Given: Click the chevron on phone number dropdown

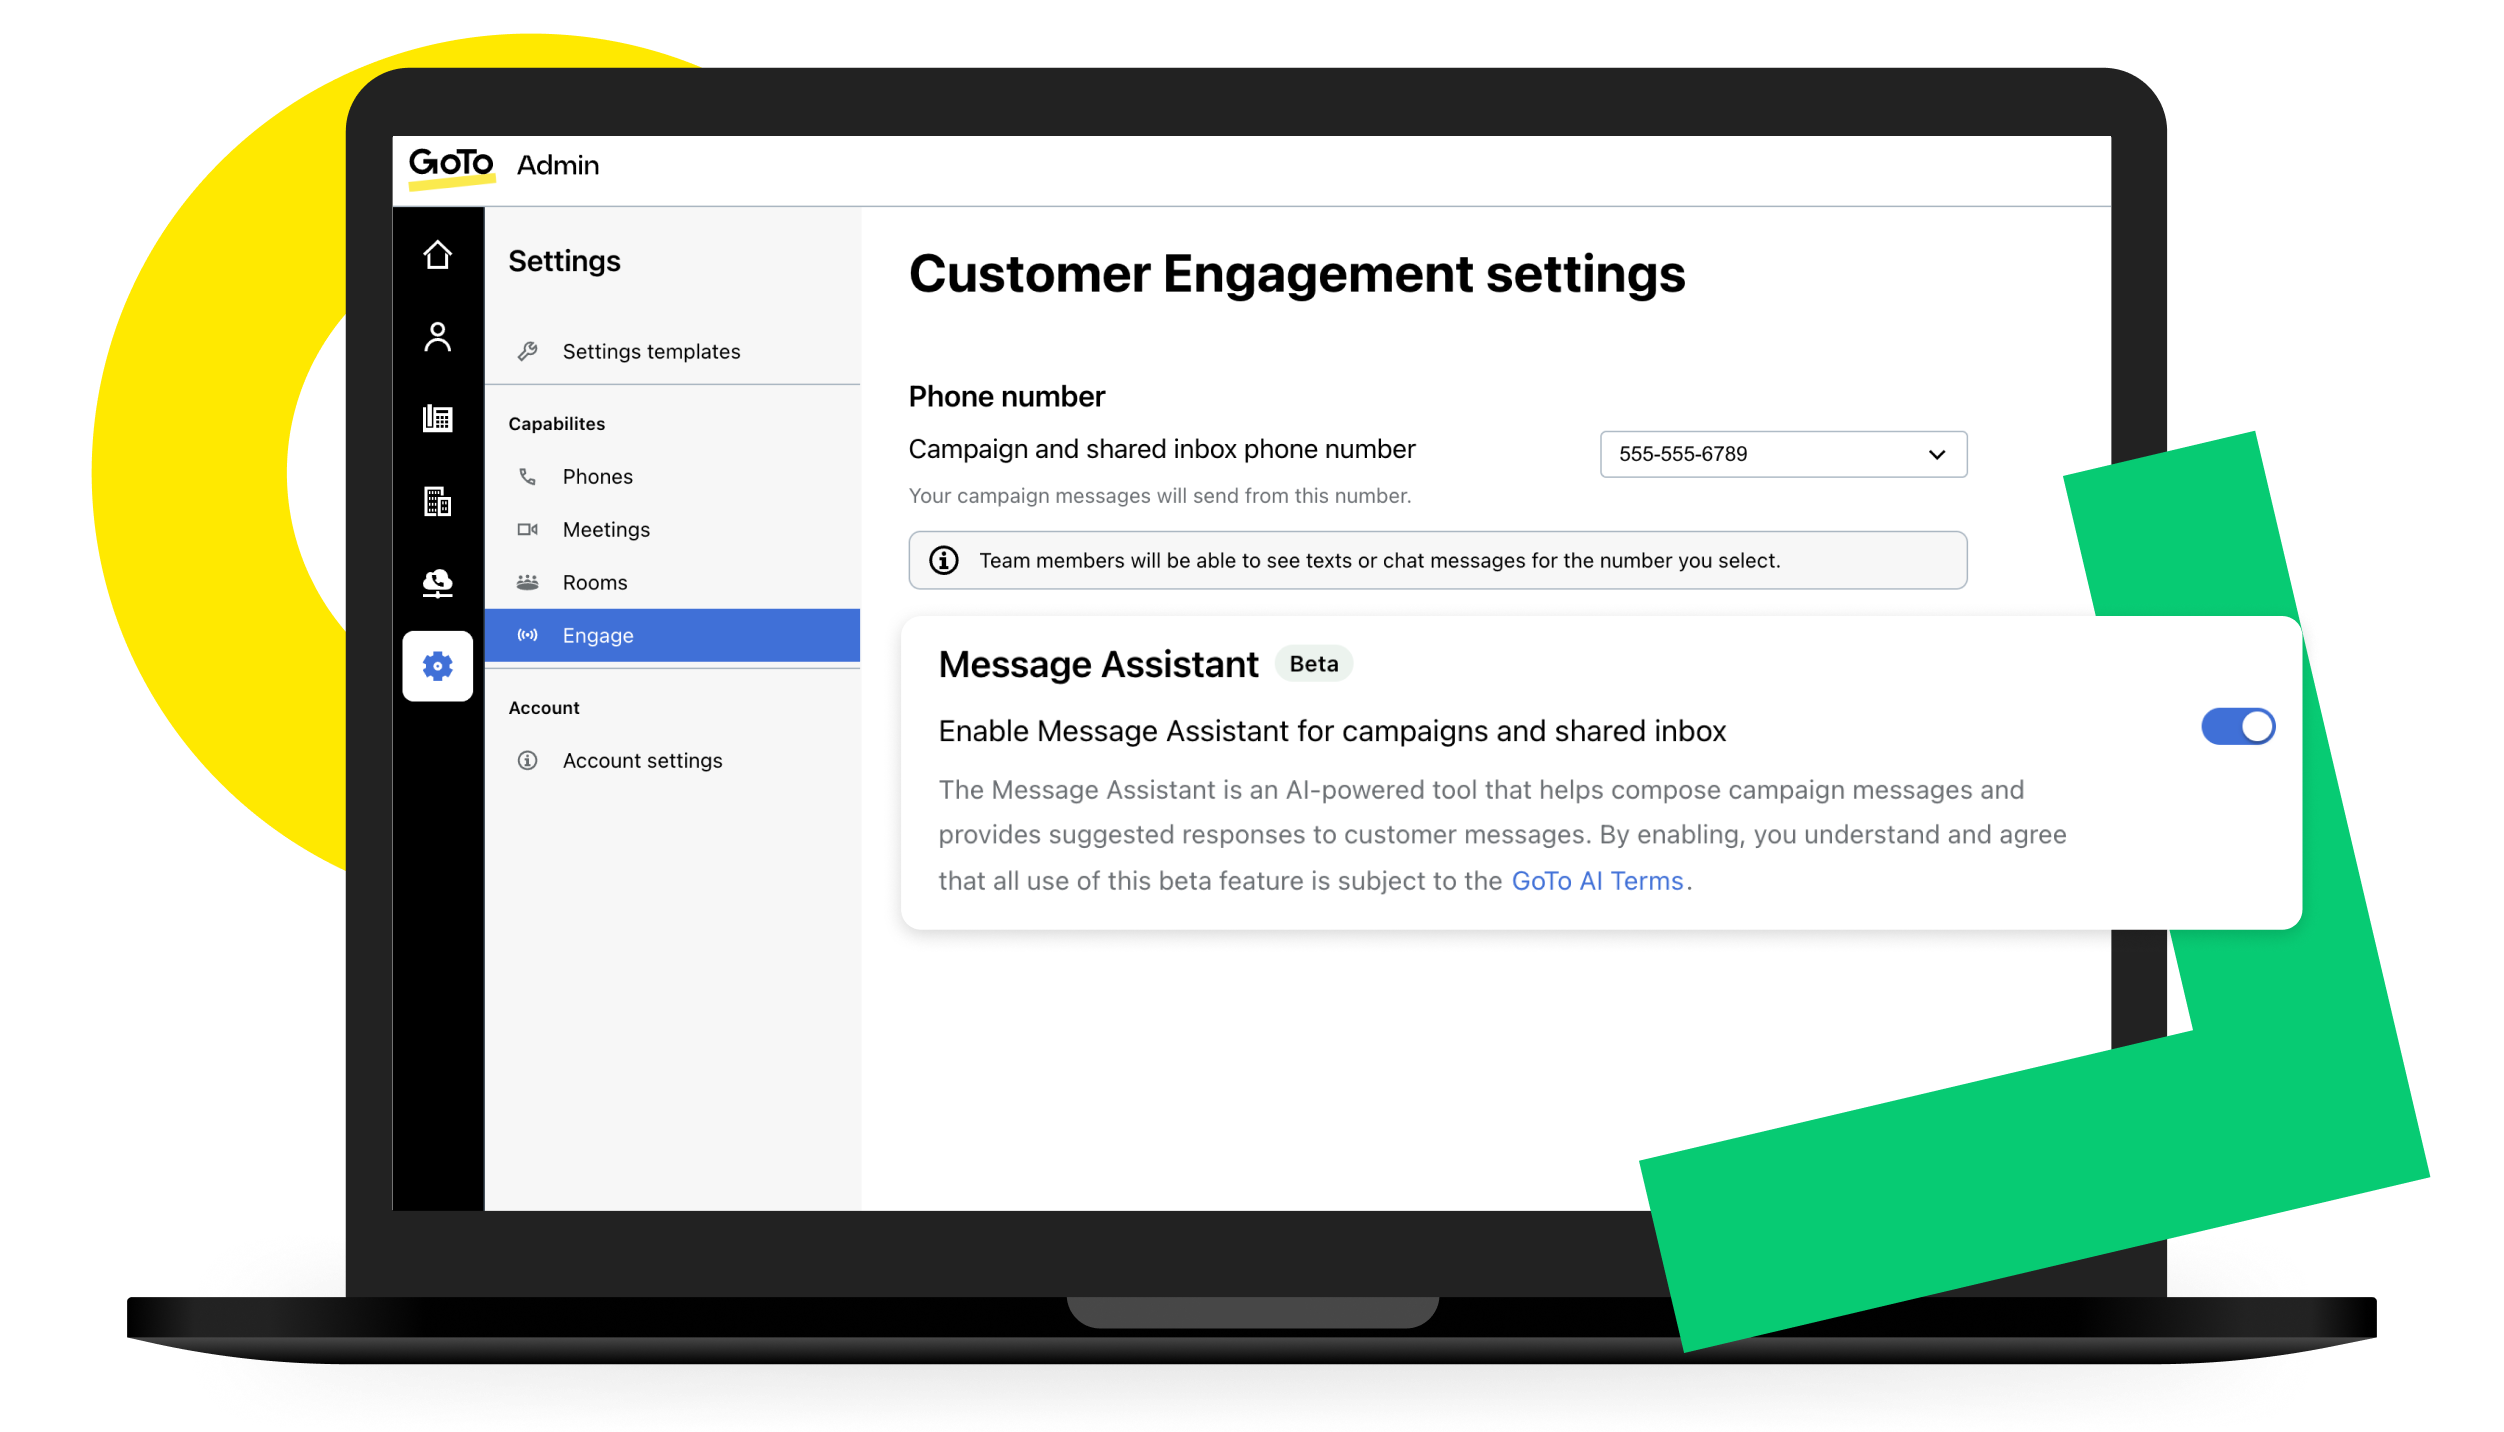Looking at the screenshot, I should pos(1936,454).
